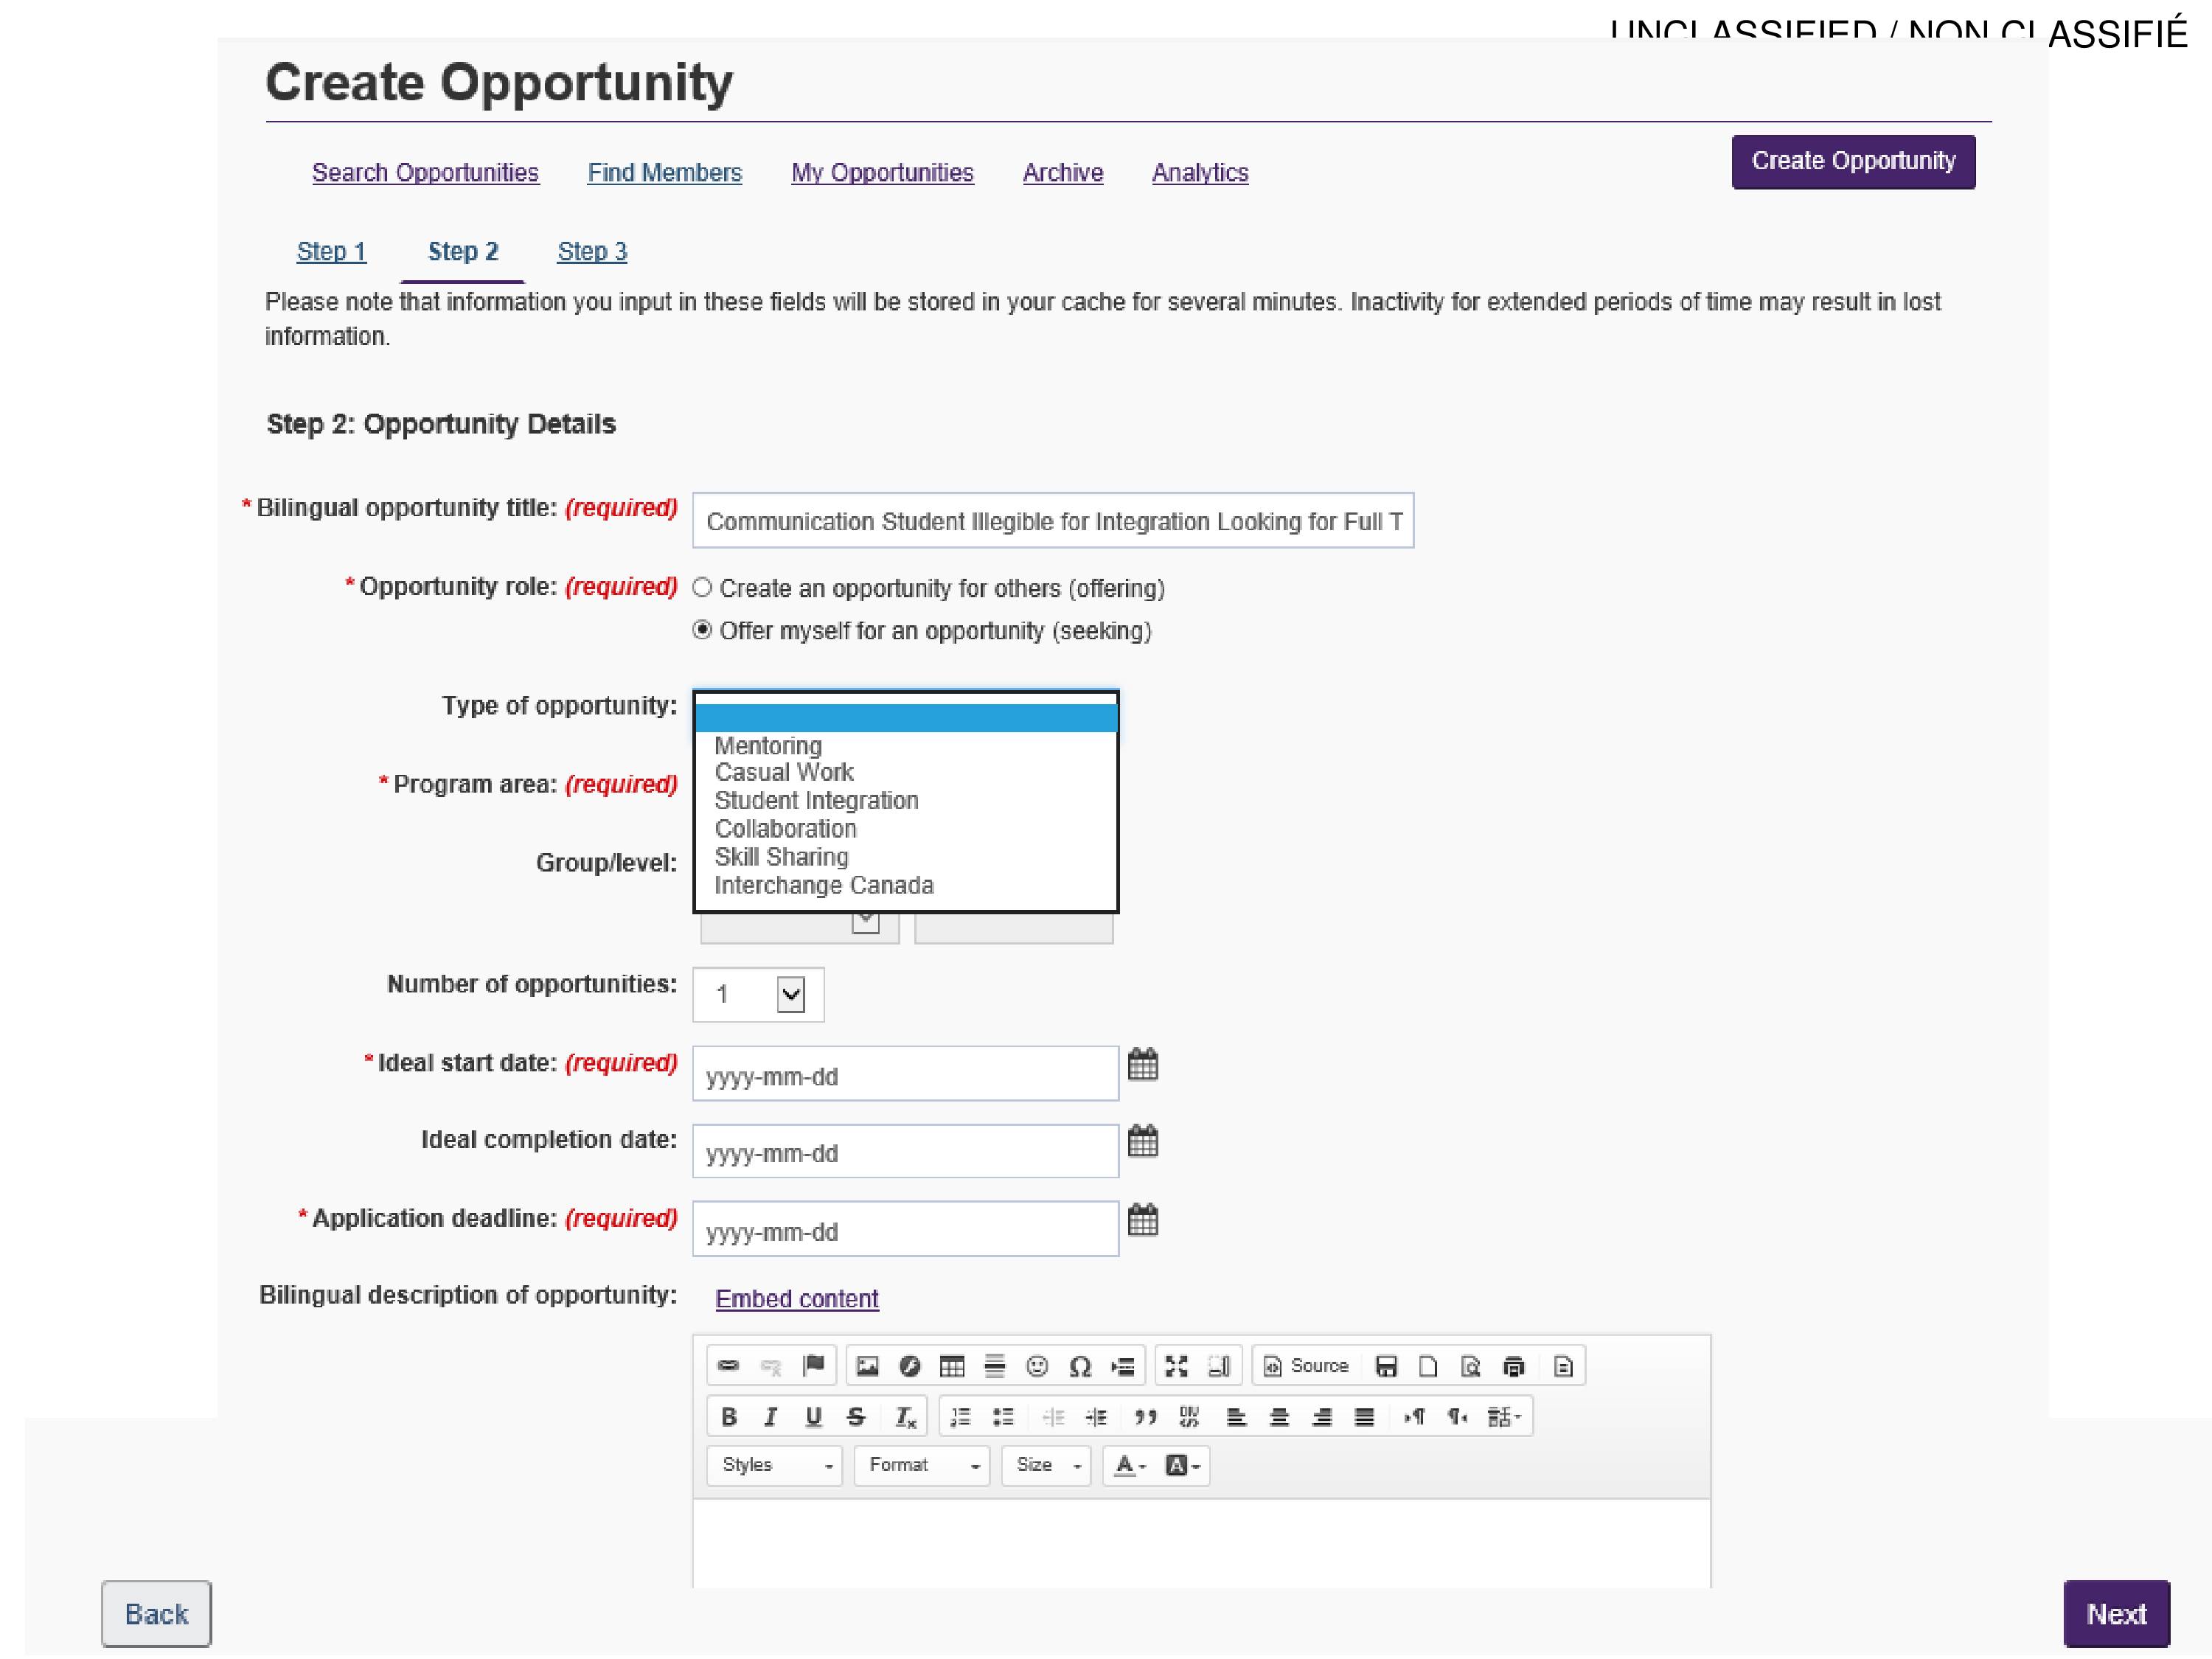
Task: Set text direction left-to-right
Action: point(1414,1417)
